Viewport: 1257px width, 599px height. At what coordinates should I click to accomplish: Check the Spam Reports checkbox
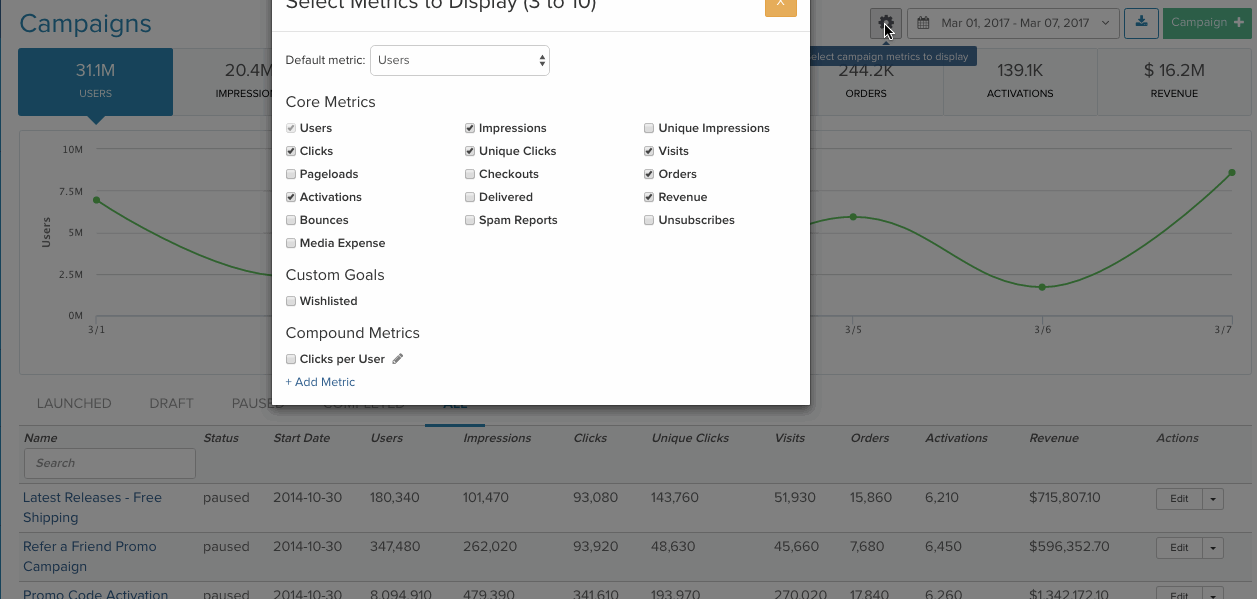[470, 220]
